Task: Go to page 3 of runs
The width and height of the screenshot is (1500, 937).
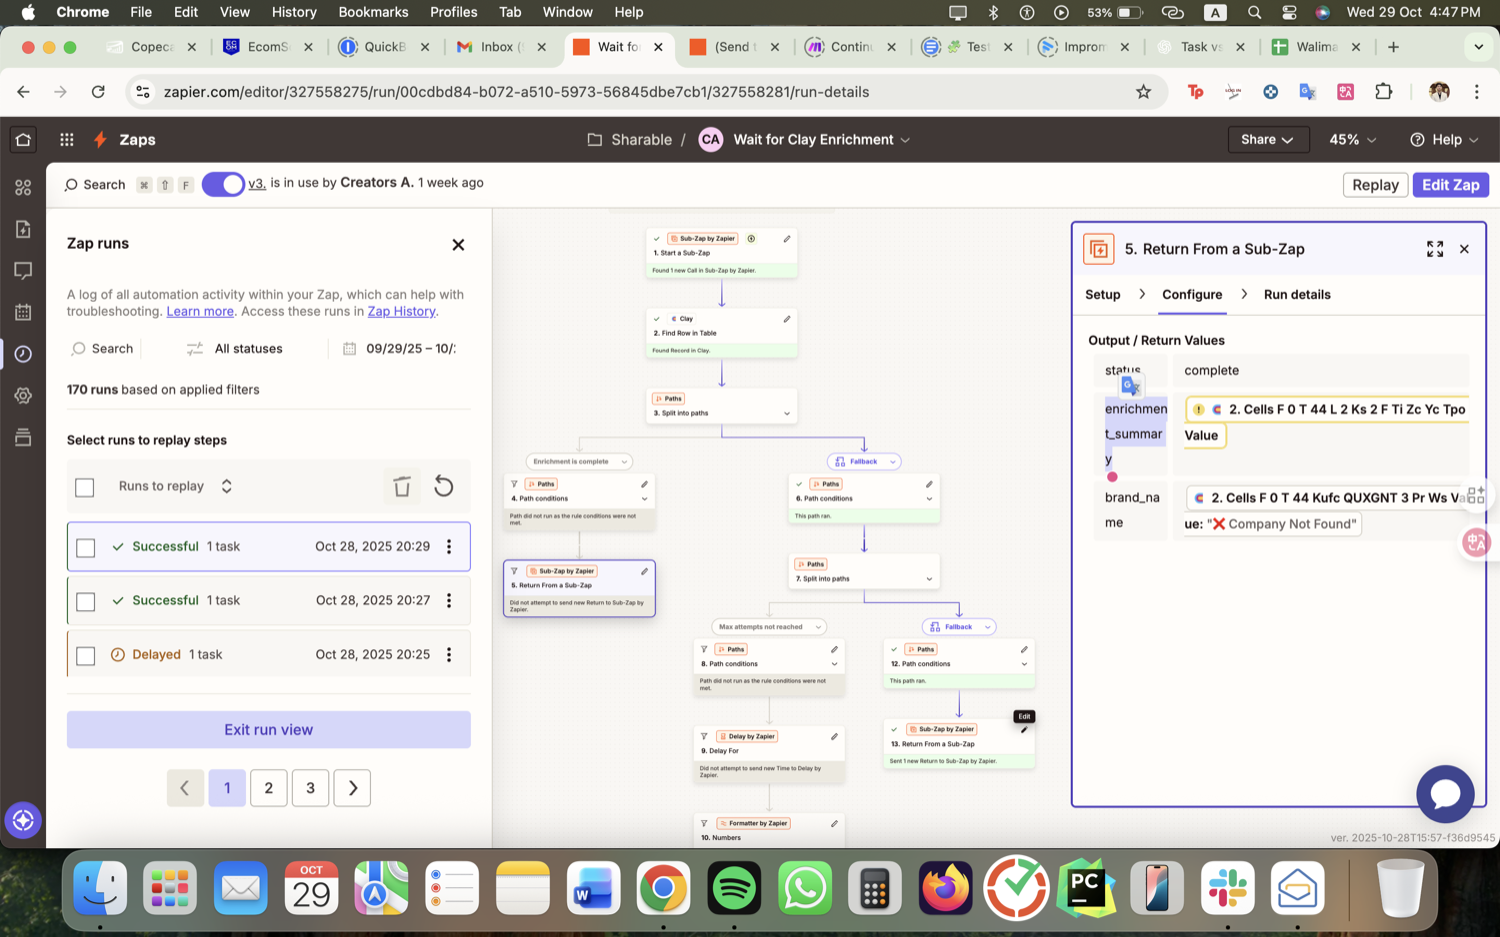Action: pos(311,788)
